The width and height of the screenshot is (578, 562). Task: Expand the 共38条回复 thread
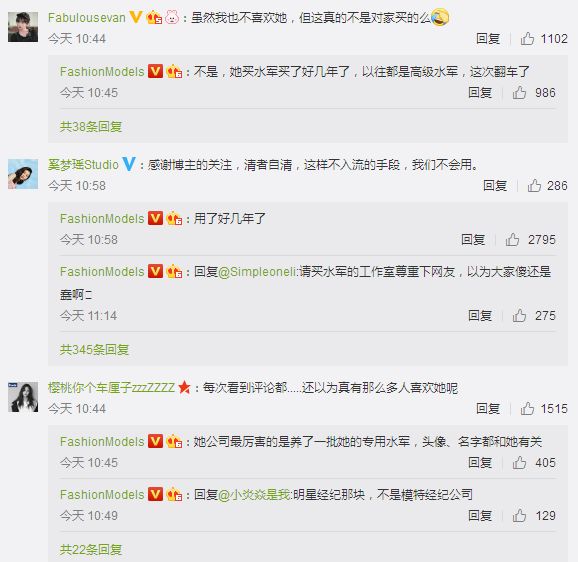pyautogui.click(x=91, y=127)
